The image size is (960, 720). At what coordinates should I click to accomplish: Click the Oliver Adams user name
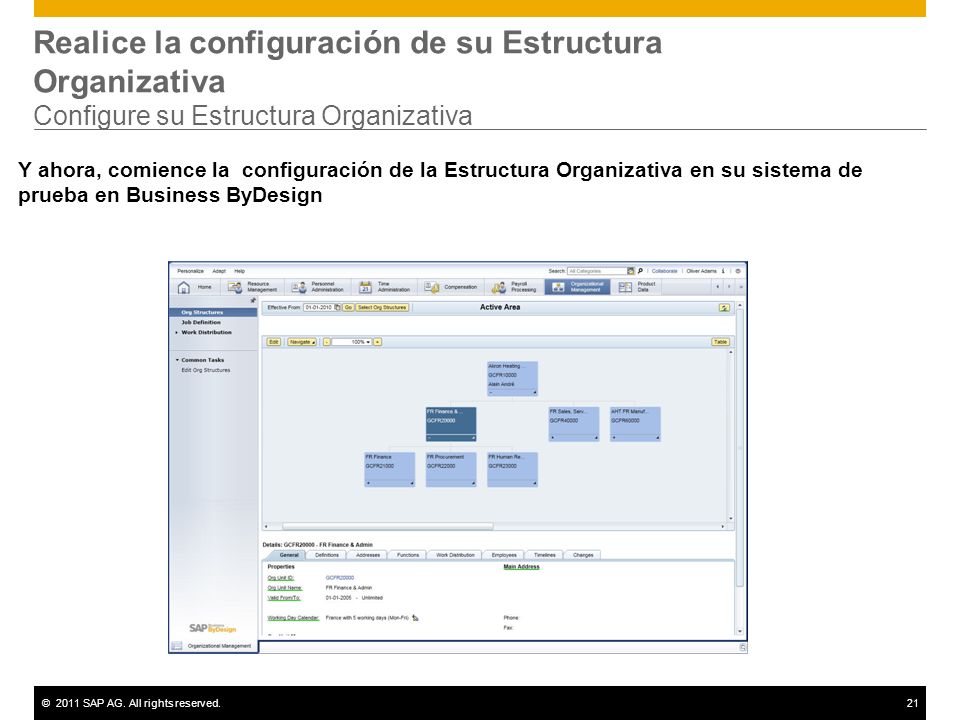701,271
